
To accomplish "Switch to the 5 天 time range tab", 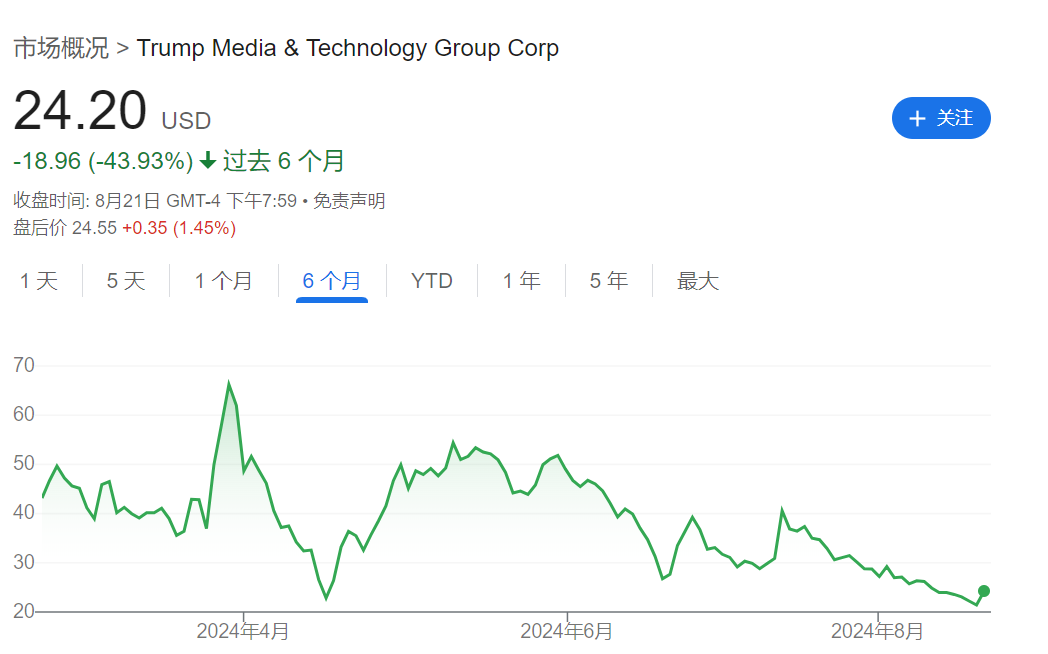I will pyautogui.click(x=123, y=281).
